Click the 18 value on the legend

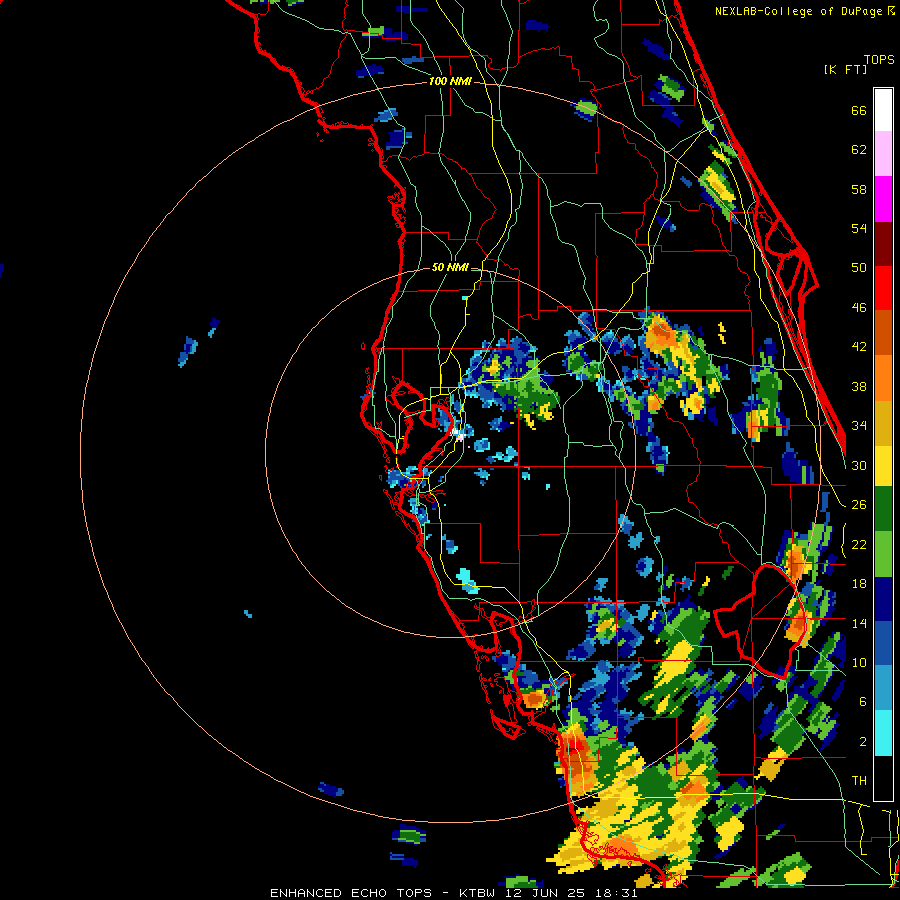tap(859, 584)
